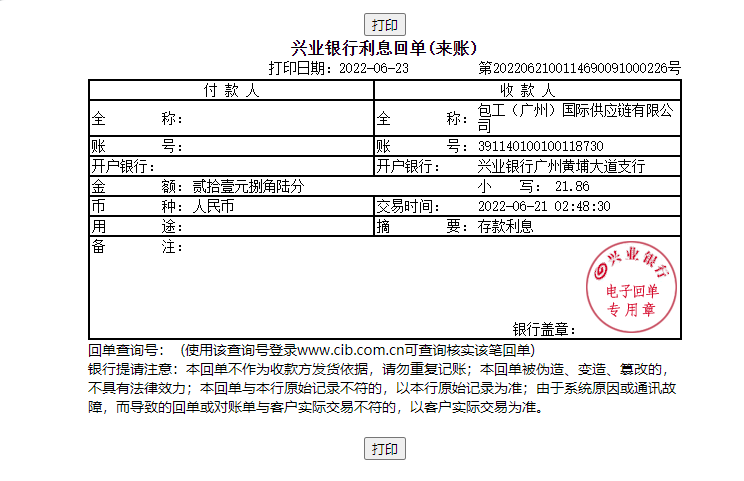Click the 回单查询号 query number line

point(311,350)
